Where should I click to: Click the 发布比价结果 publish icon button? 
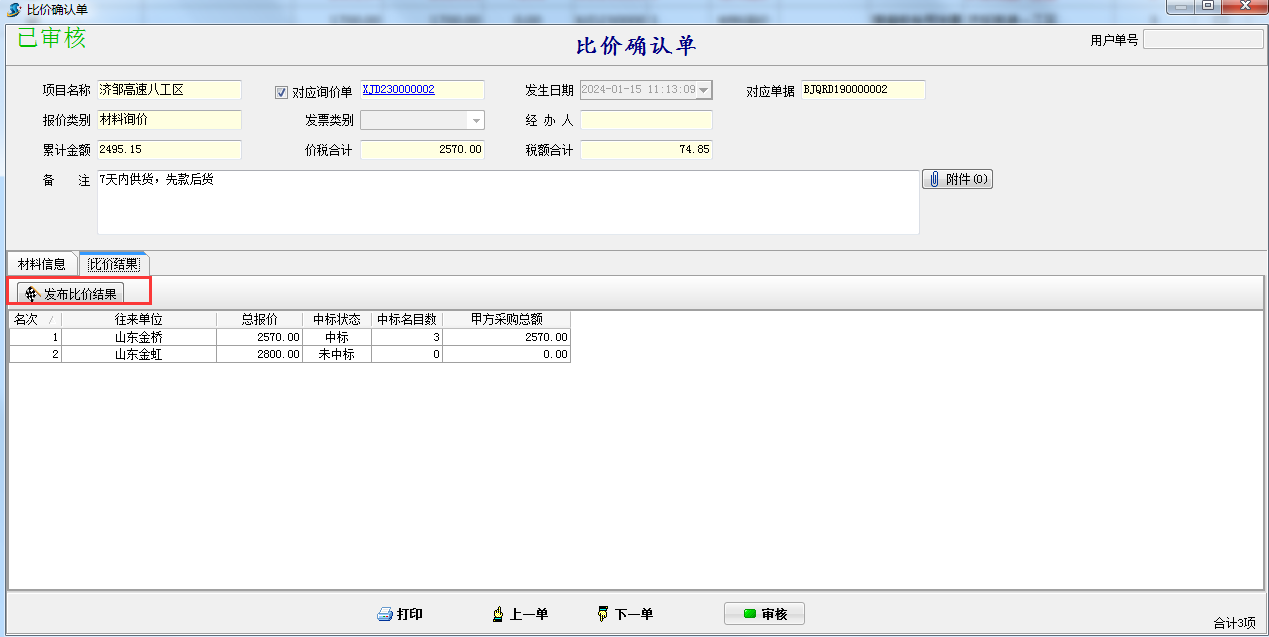point(31,294)
